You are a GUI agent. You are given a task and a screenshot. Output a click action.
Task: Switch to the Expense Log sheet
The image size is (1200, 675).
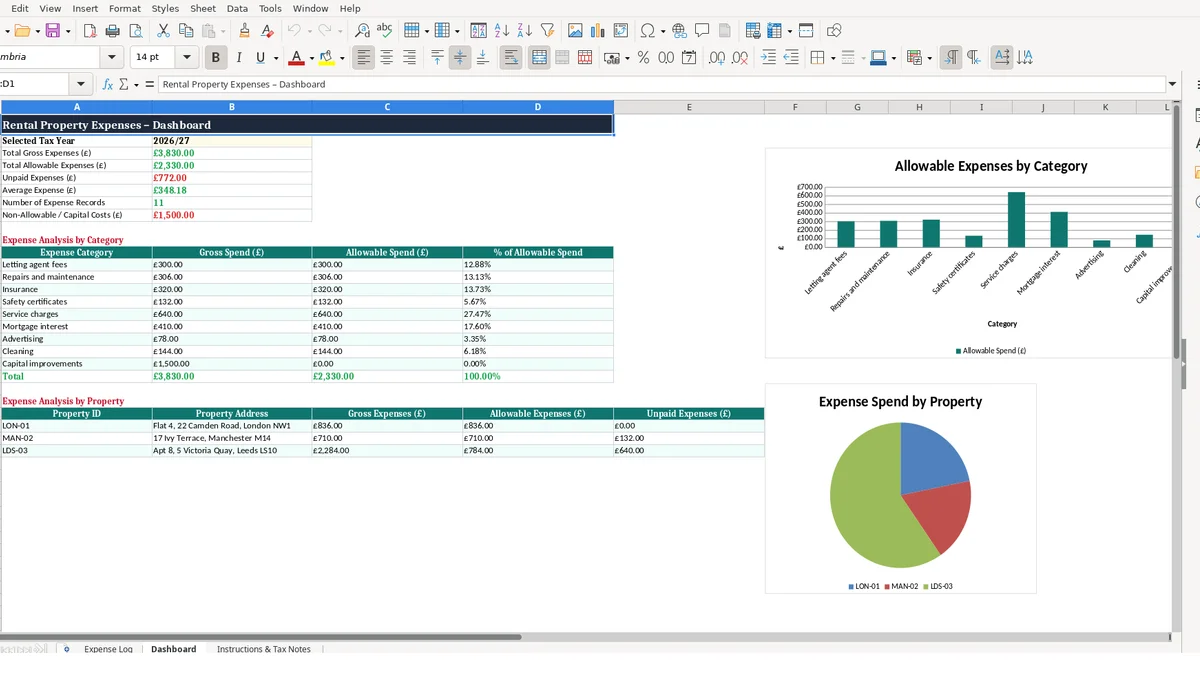pyautogui.click(x=108, y=649)
